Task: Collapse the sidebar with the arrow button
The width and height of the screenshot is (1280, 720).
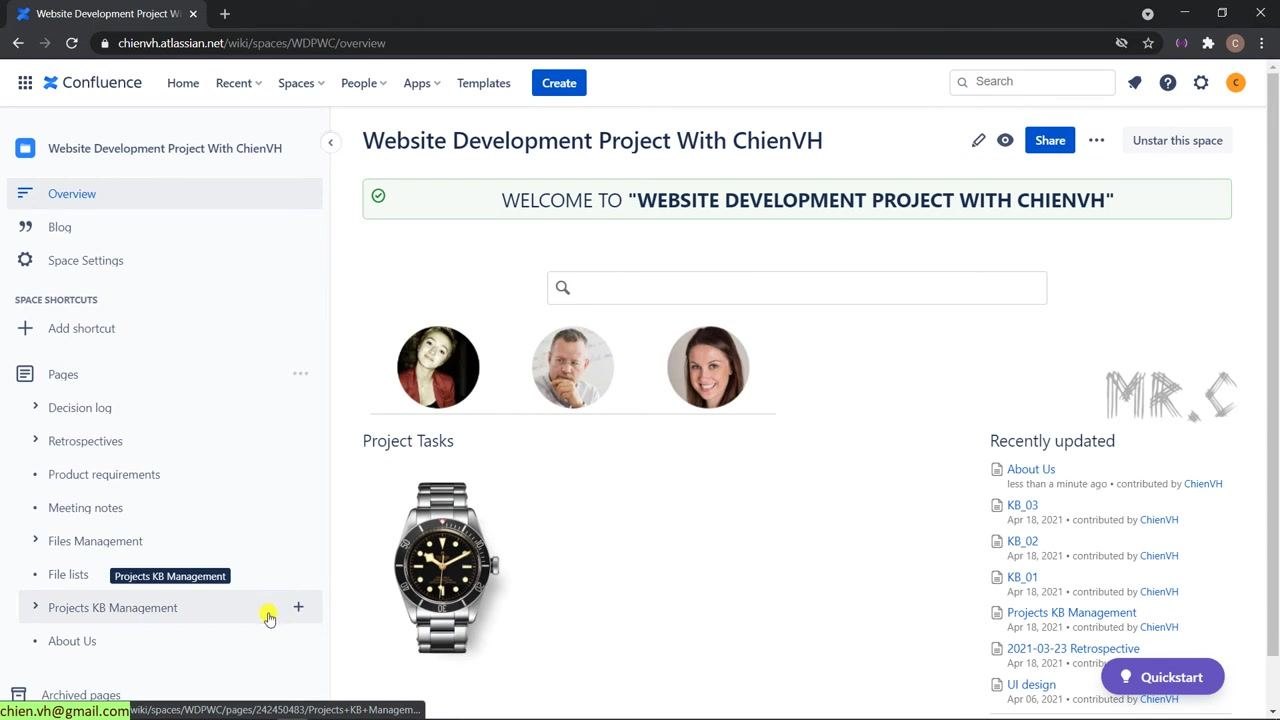Action: click(330, 143)
